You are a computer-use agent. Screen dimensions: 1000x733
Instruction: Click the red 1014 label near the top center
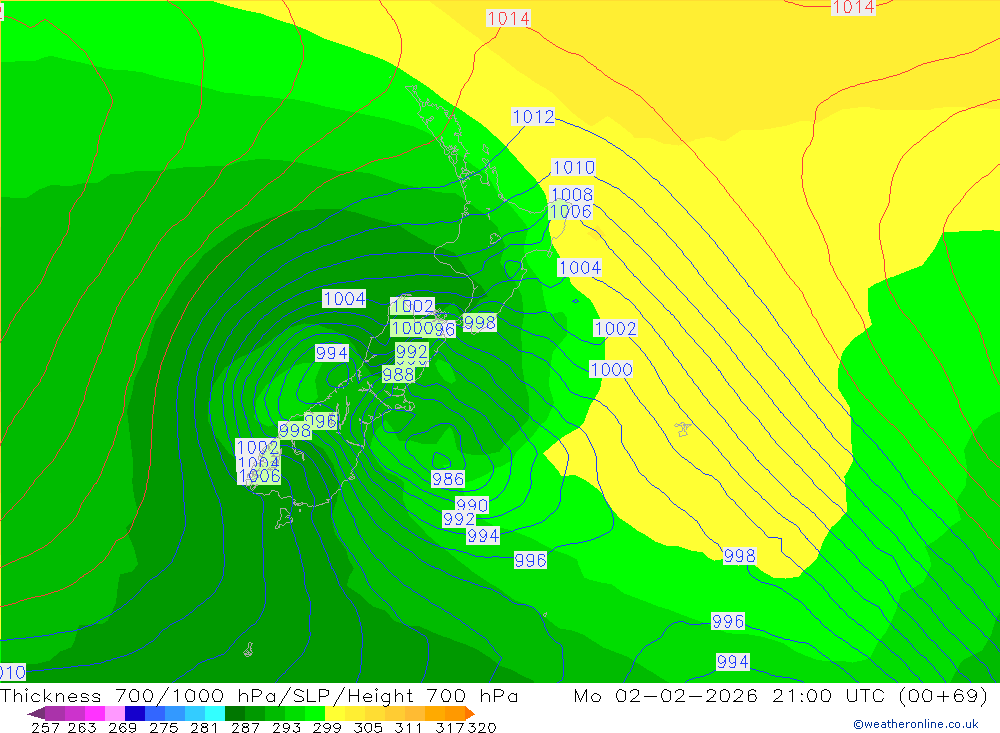click(508, 19)
